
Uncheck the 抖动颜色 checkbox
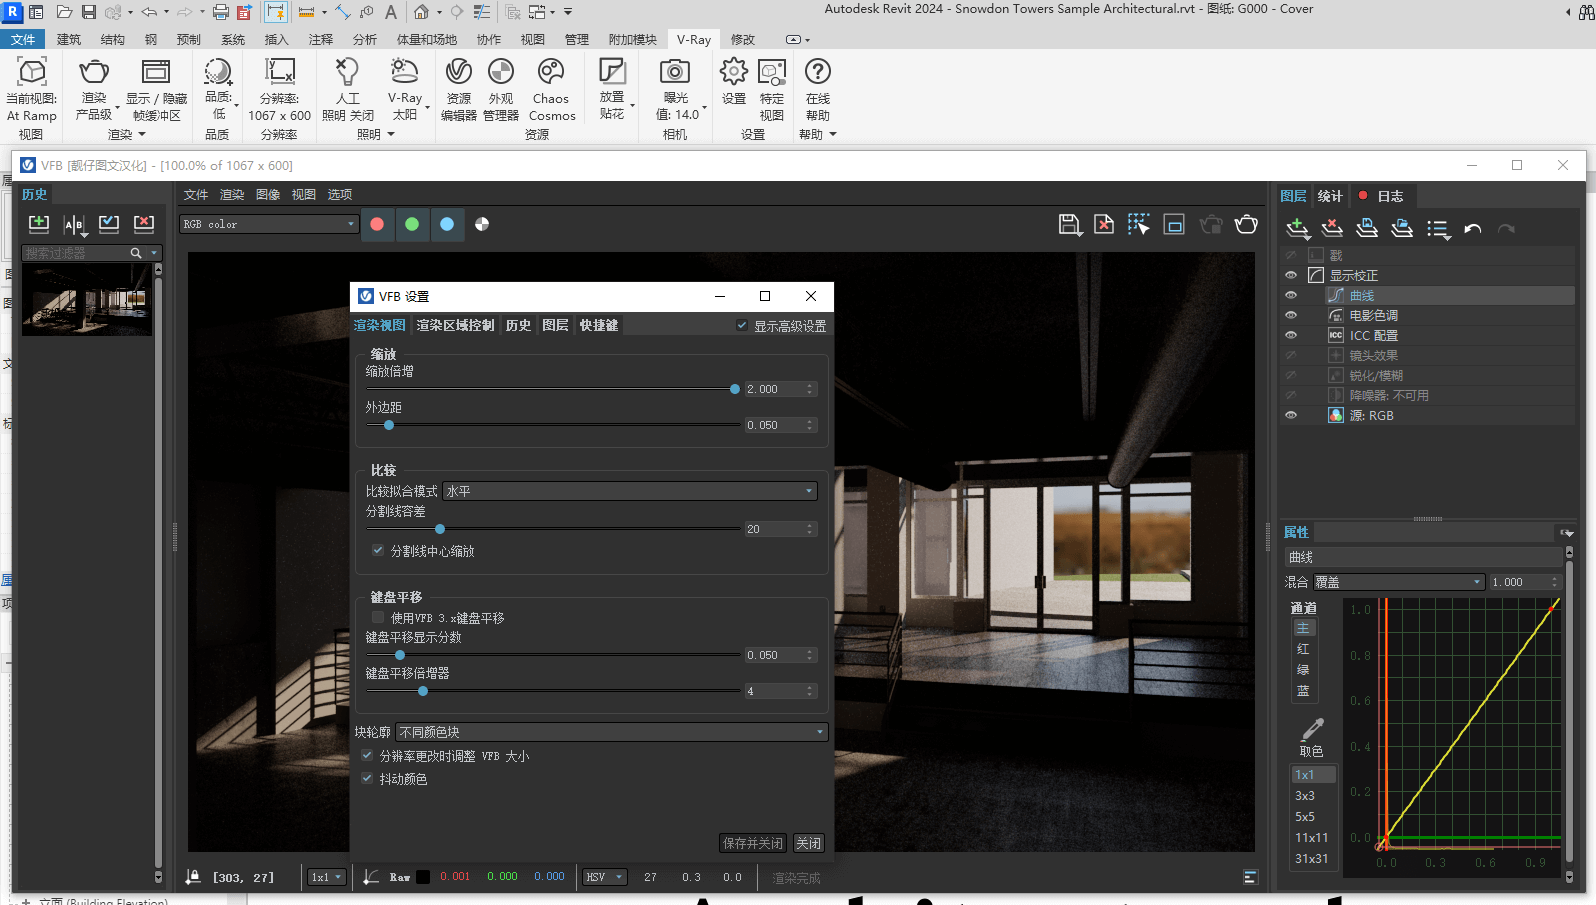367,778
